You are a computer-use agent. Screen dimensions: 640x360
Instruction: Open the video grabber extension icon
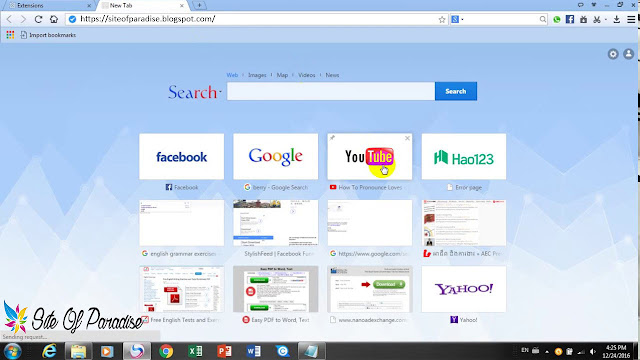point(584,19)
